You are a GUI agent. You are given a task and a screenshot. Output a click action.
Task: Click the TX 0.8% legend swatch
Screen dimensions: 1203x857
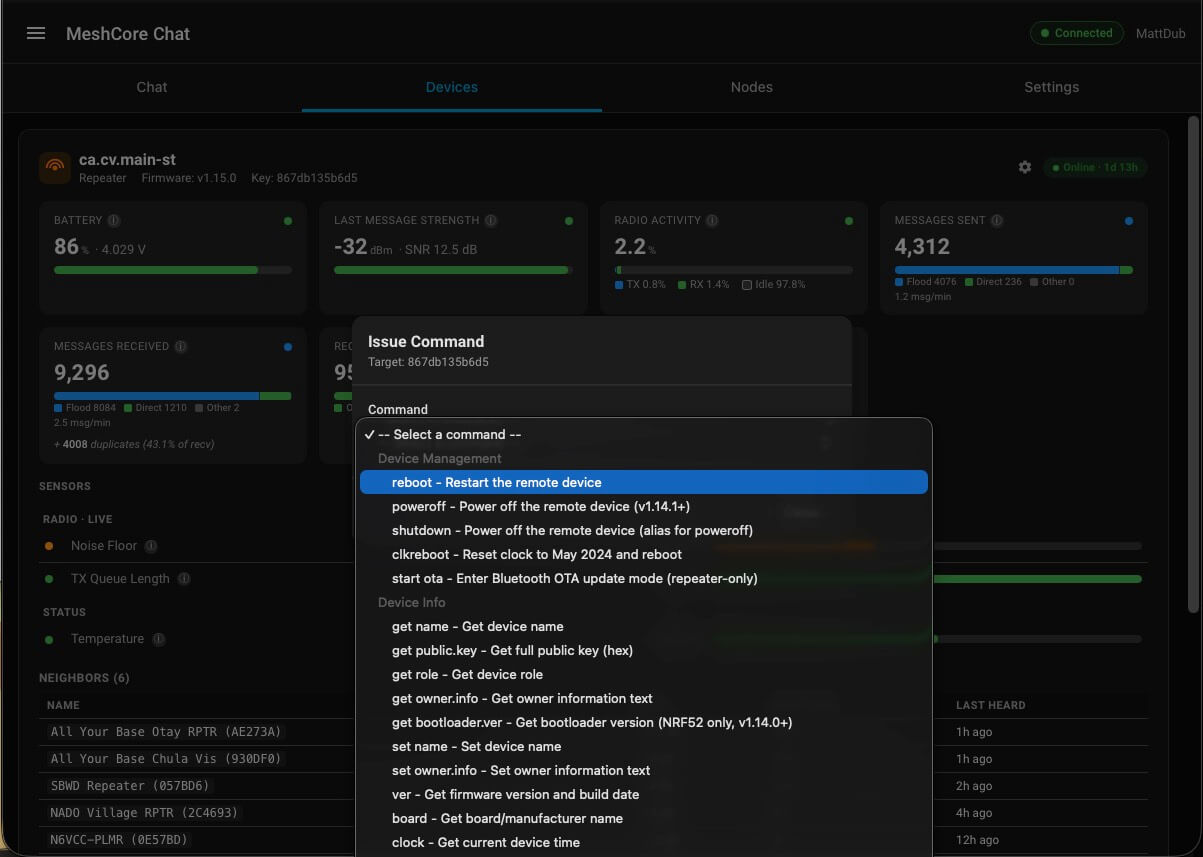619,285
